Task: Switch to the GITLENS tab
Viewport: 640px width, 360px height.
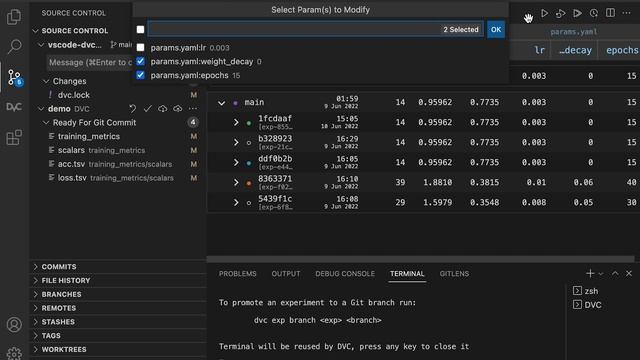Action: pos(454,273)
